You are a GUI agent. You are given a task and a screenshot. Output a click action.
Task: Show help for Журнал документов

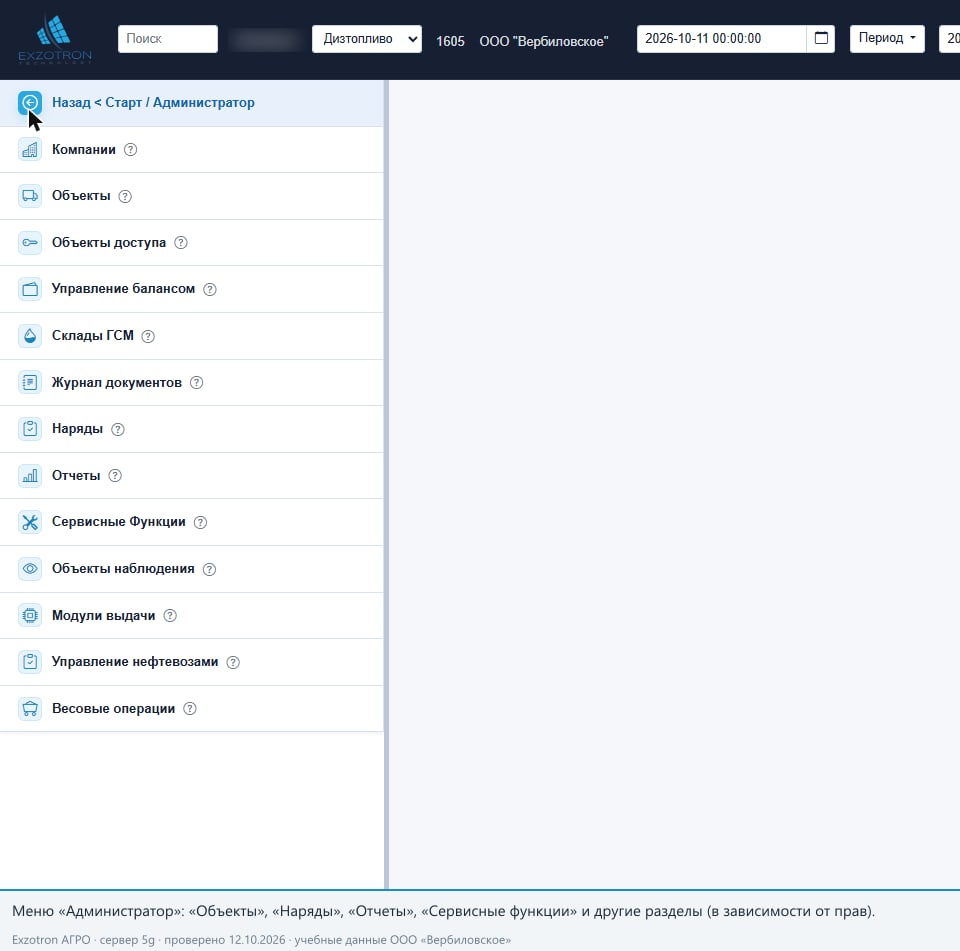coord(196,383)
